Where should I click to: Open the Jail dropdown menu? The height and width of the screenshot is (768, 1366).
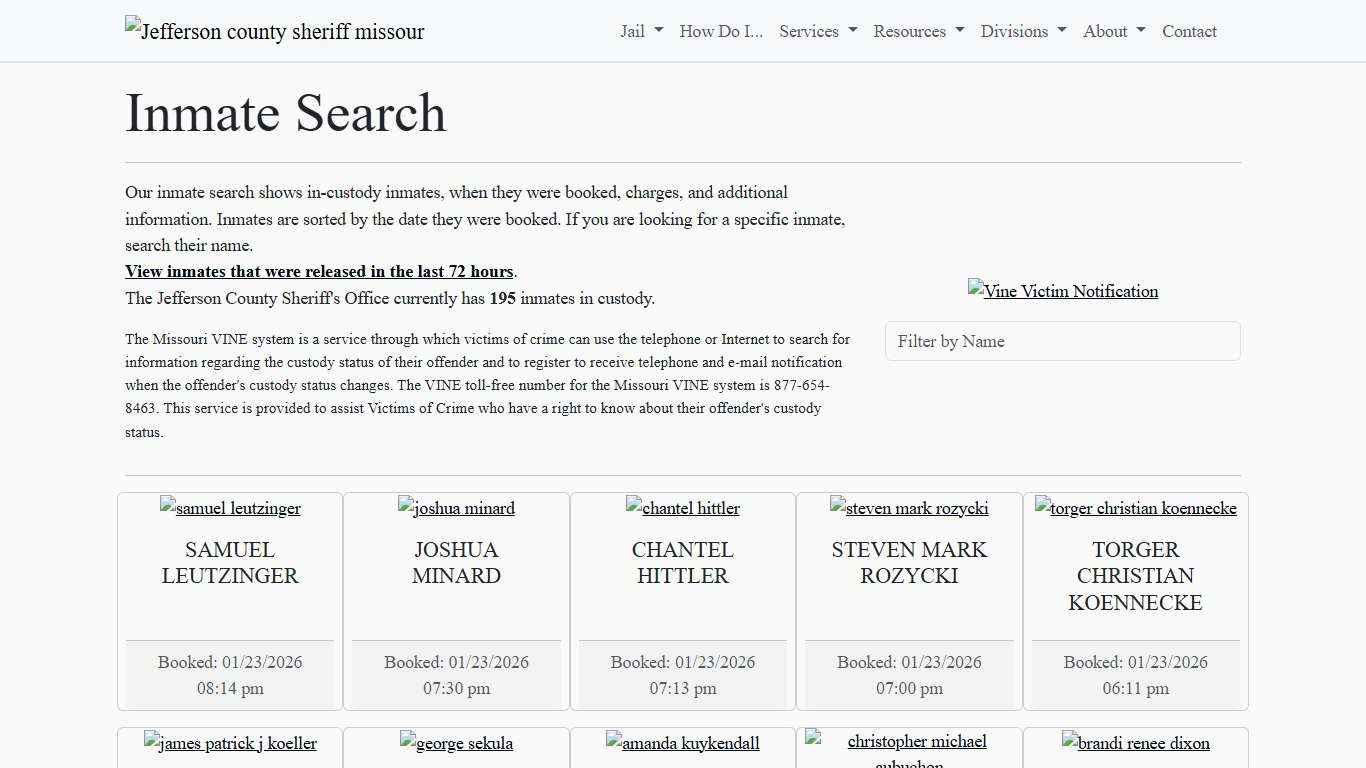pyautogui.click(x=639, y=31)
